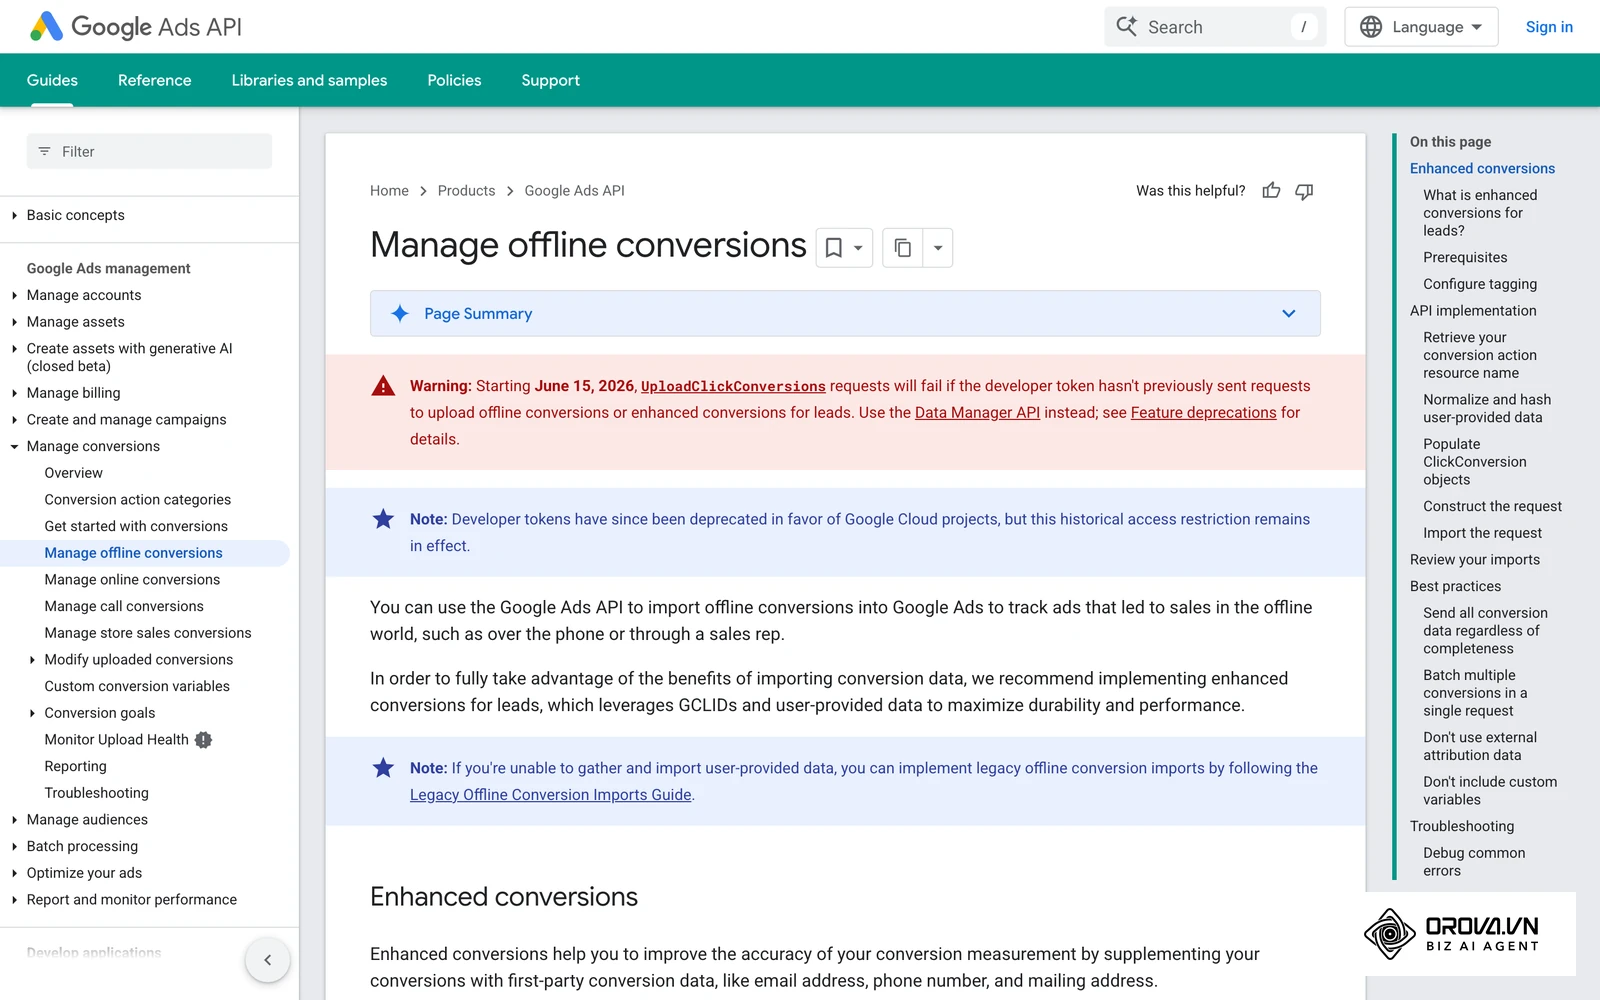Collapse the left sidebar with the chevron button
The image size is (1600, 1000).
[x=268, y=960]
